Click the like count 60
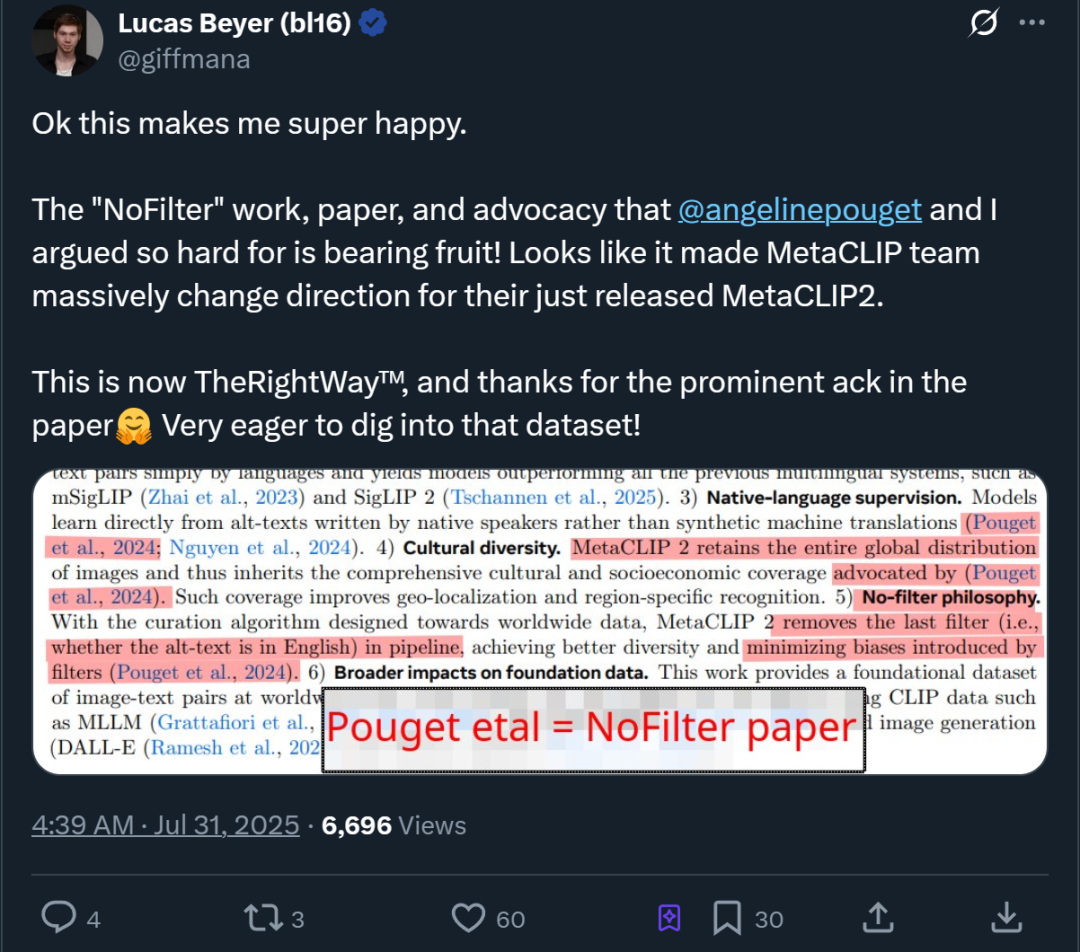The height and width of the screenshot is (952, 1080). tap(510, 920)
